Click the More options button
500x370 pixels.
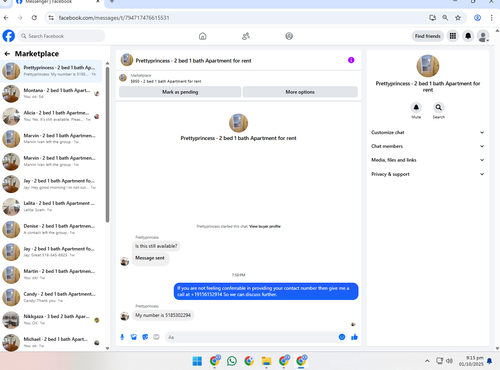[x=300, y=92]
